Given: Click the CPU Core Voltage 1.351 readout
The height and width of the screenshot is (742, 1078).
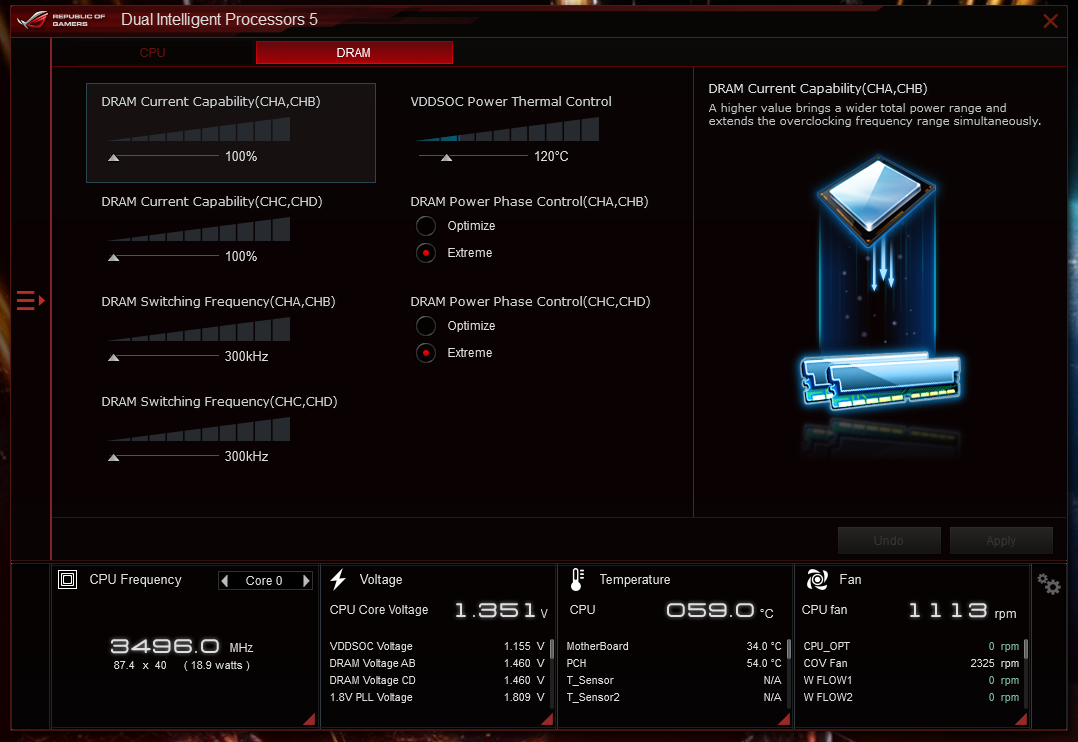Looking at the screenshot, I should pos(500,610).
